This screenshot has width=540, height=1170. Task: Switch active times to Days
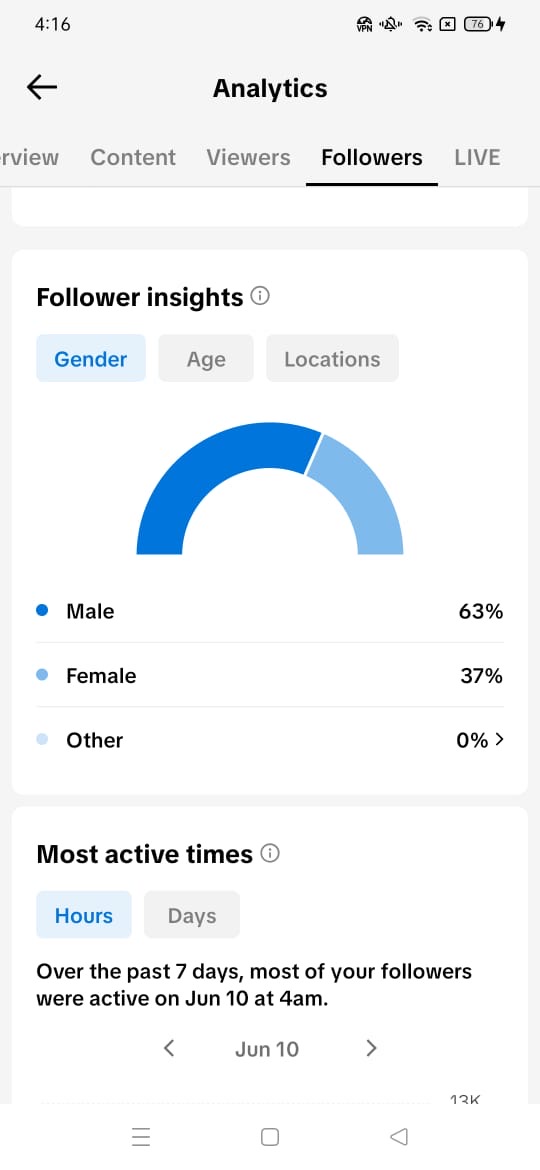(x=192, y=915)
